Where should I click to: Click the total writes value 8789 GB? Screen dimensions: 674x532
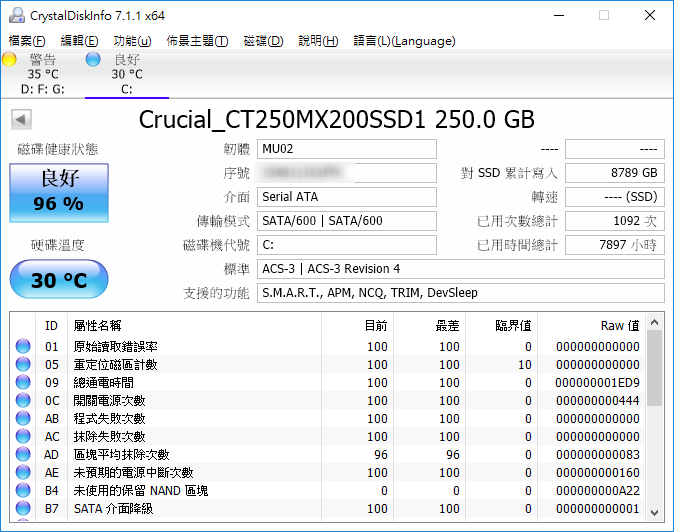tap(615, 173)
